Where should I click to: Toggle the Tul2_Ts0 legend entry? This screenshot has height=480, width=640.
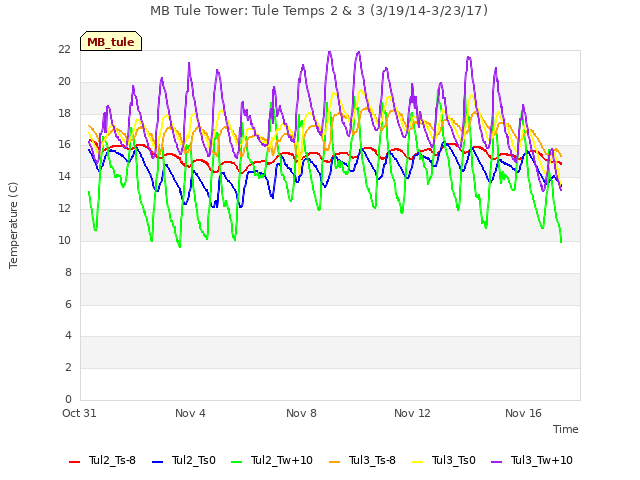pyautogui.click(x=184, y=460)
